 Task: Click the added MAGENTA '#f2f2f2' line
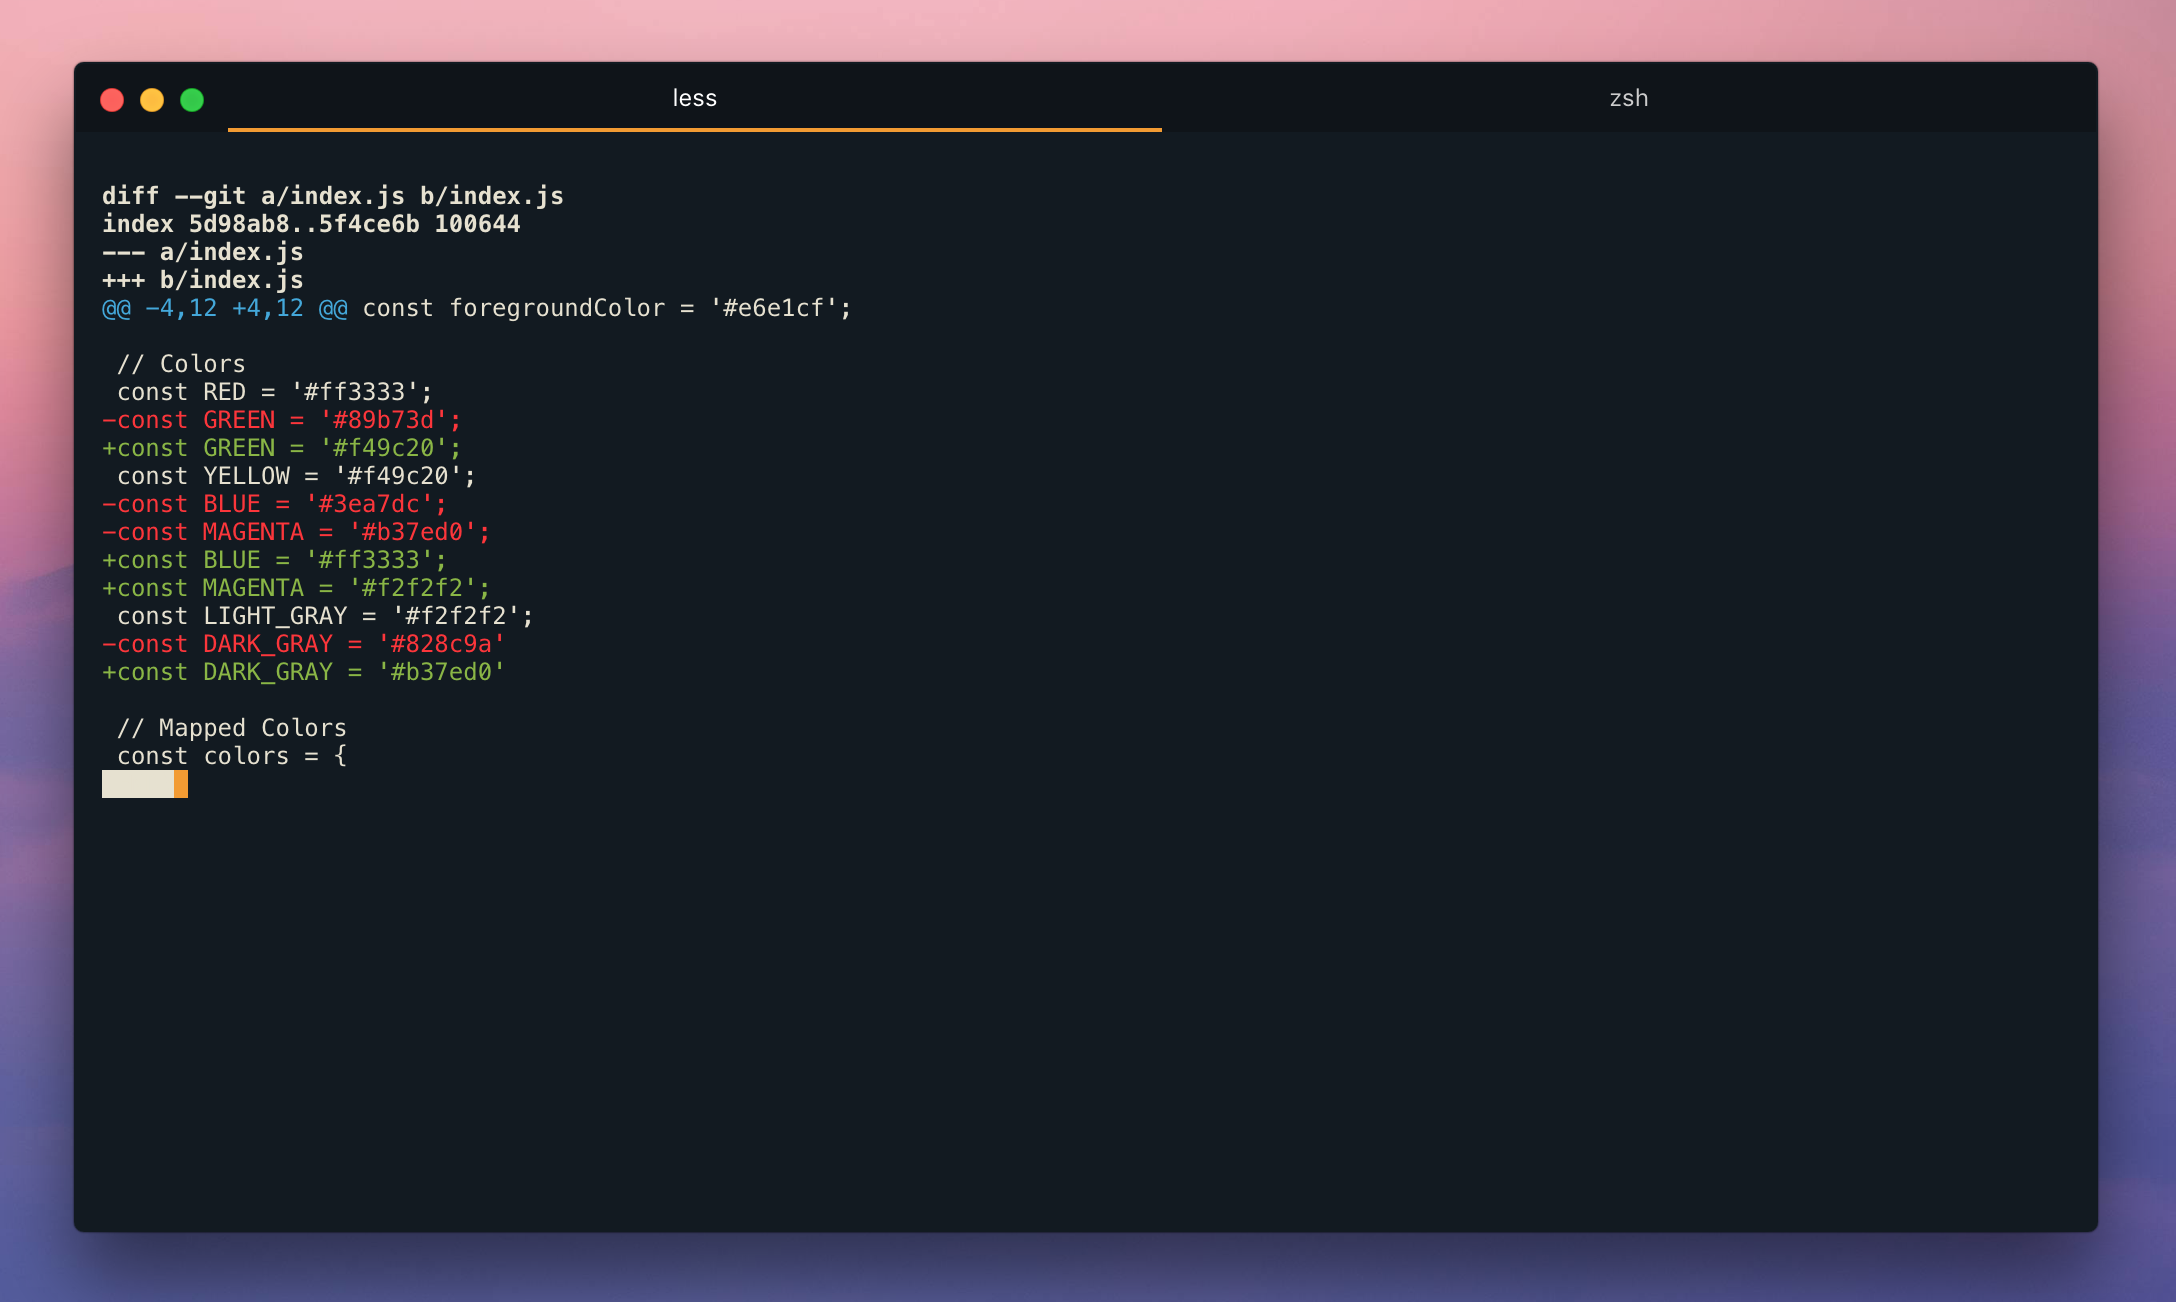[x=296, y=588]
